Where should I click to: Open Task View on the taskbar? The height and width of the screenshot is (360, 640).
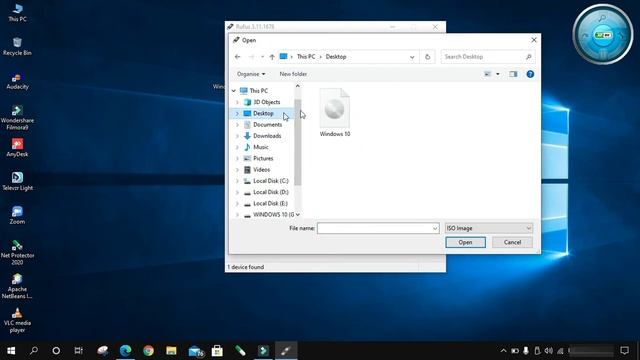tap(78, 351)
